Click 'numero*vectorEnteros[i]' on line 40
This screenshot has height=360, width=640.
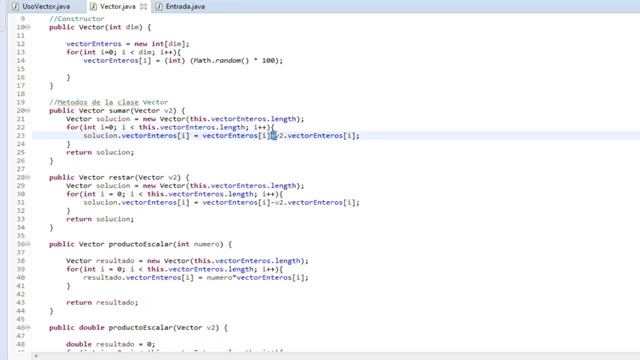click(x=256, y=278)
